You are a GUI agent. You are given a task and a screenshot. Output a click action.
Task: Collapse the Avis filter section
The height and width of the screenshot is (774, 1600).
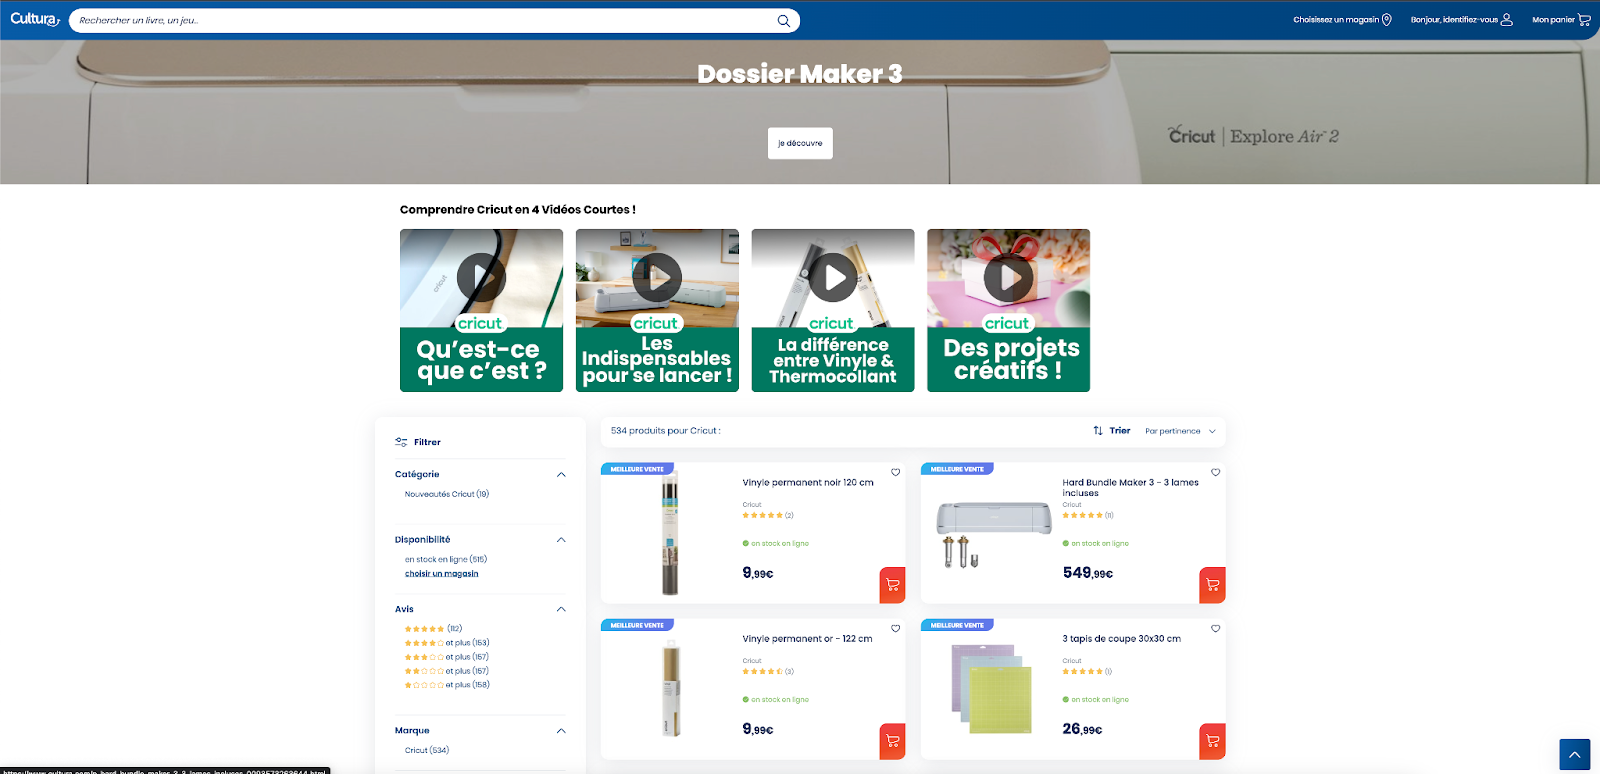pos(561,610)
